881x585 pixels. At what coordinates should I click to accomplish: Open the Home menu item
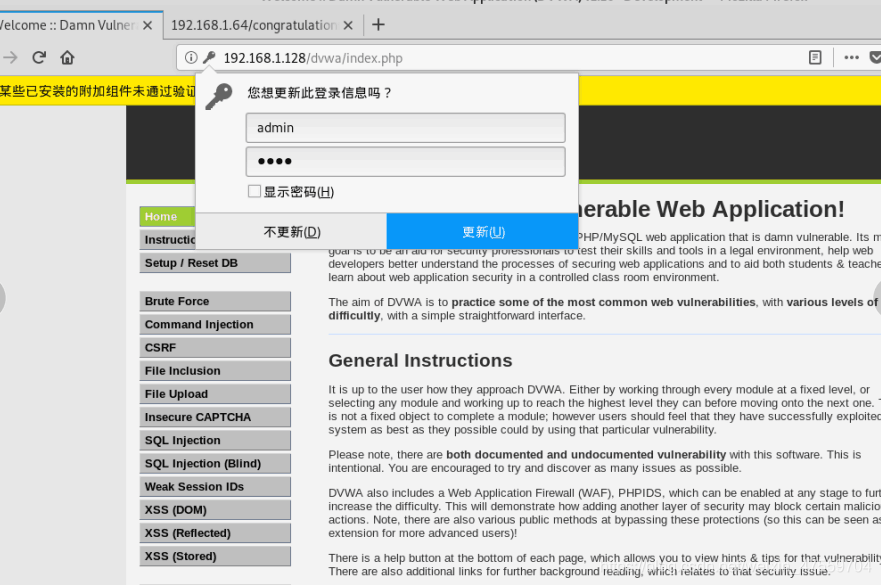(x=167, y=216)
